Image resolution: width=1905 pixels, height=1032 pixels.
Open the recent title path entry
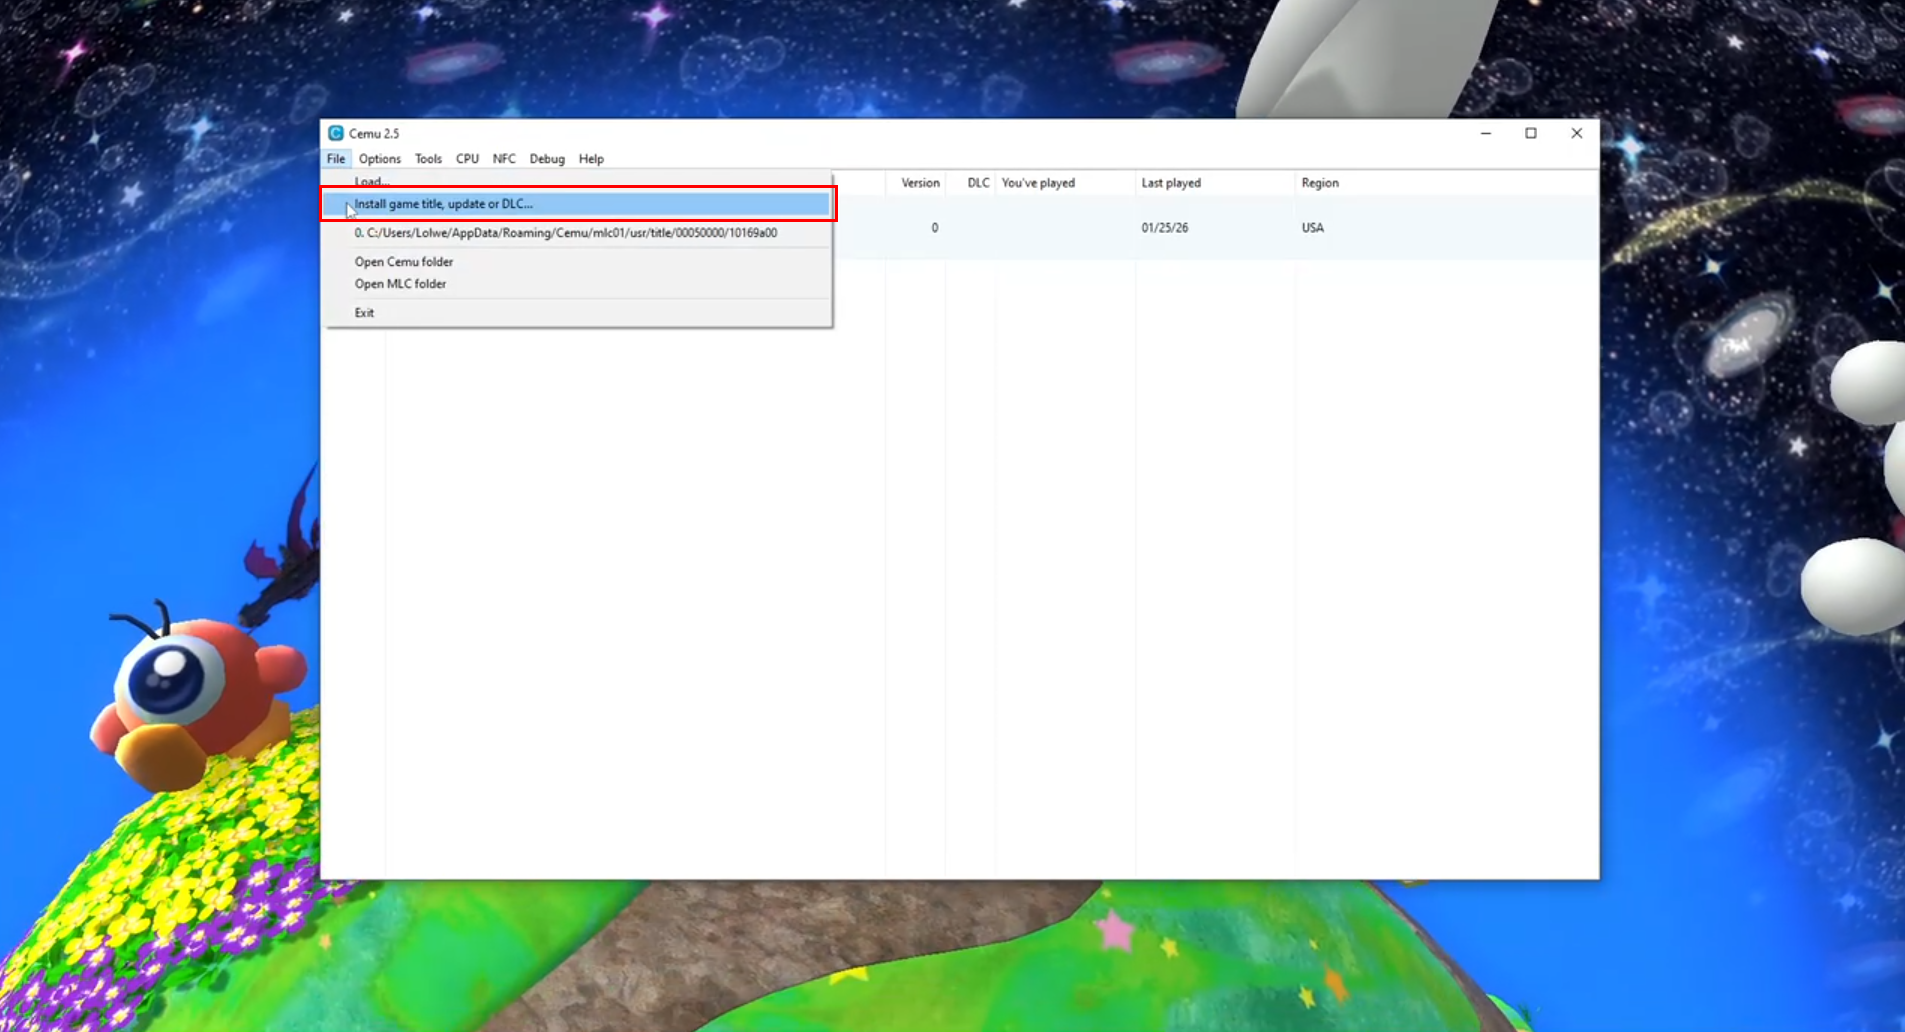566,232
